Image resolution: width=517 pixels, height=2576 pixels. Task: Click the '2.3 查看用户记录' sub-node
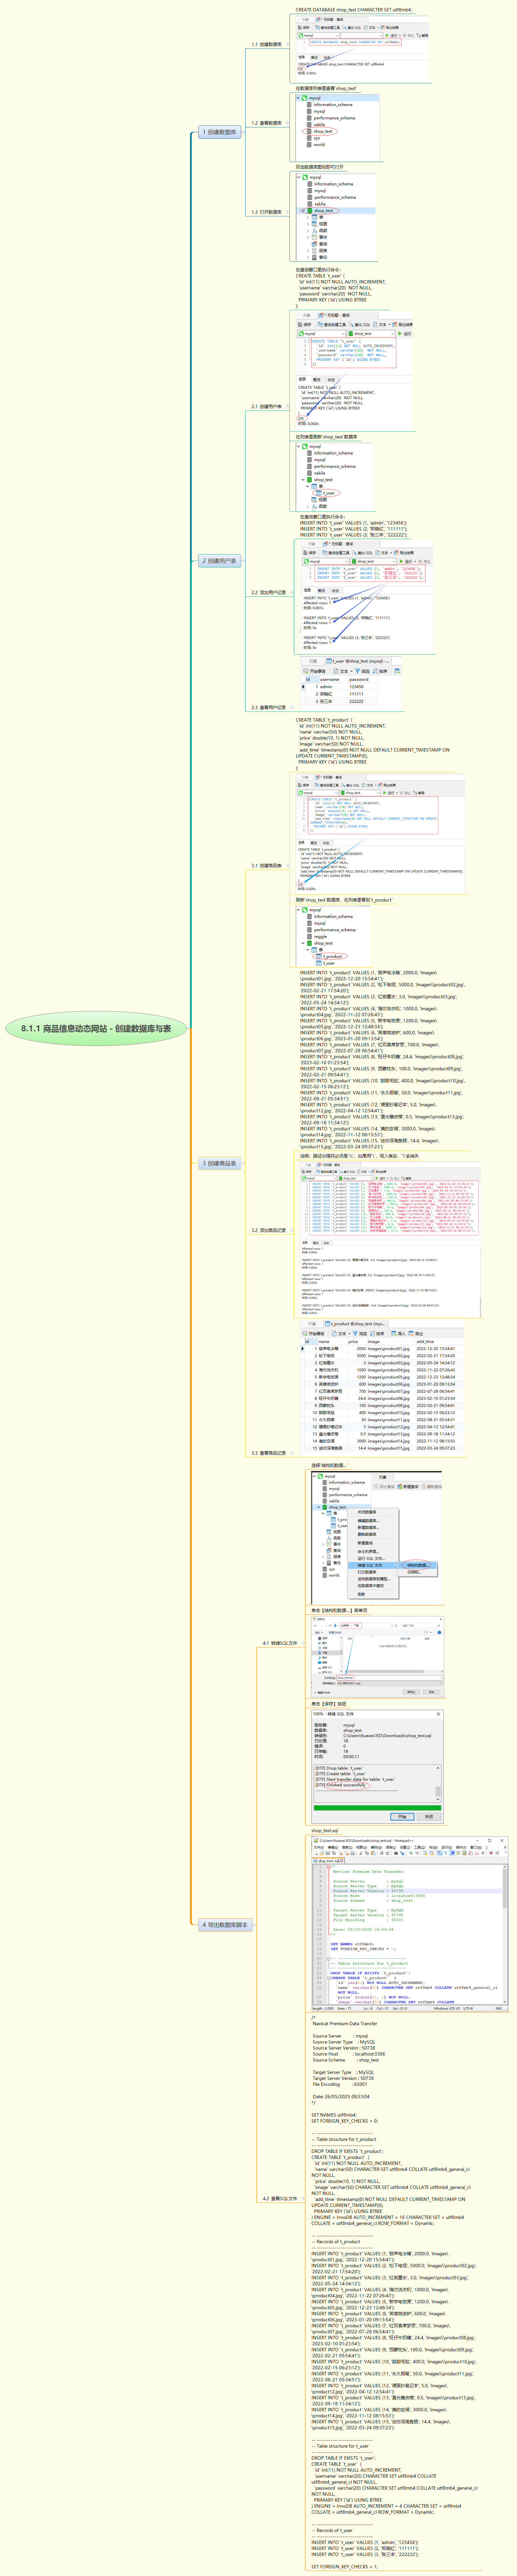[x=268, y=707]
